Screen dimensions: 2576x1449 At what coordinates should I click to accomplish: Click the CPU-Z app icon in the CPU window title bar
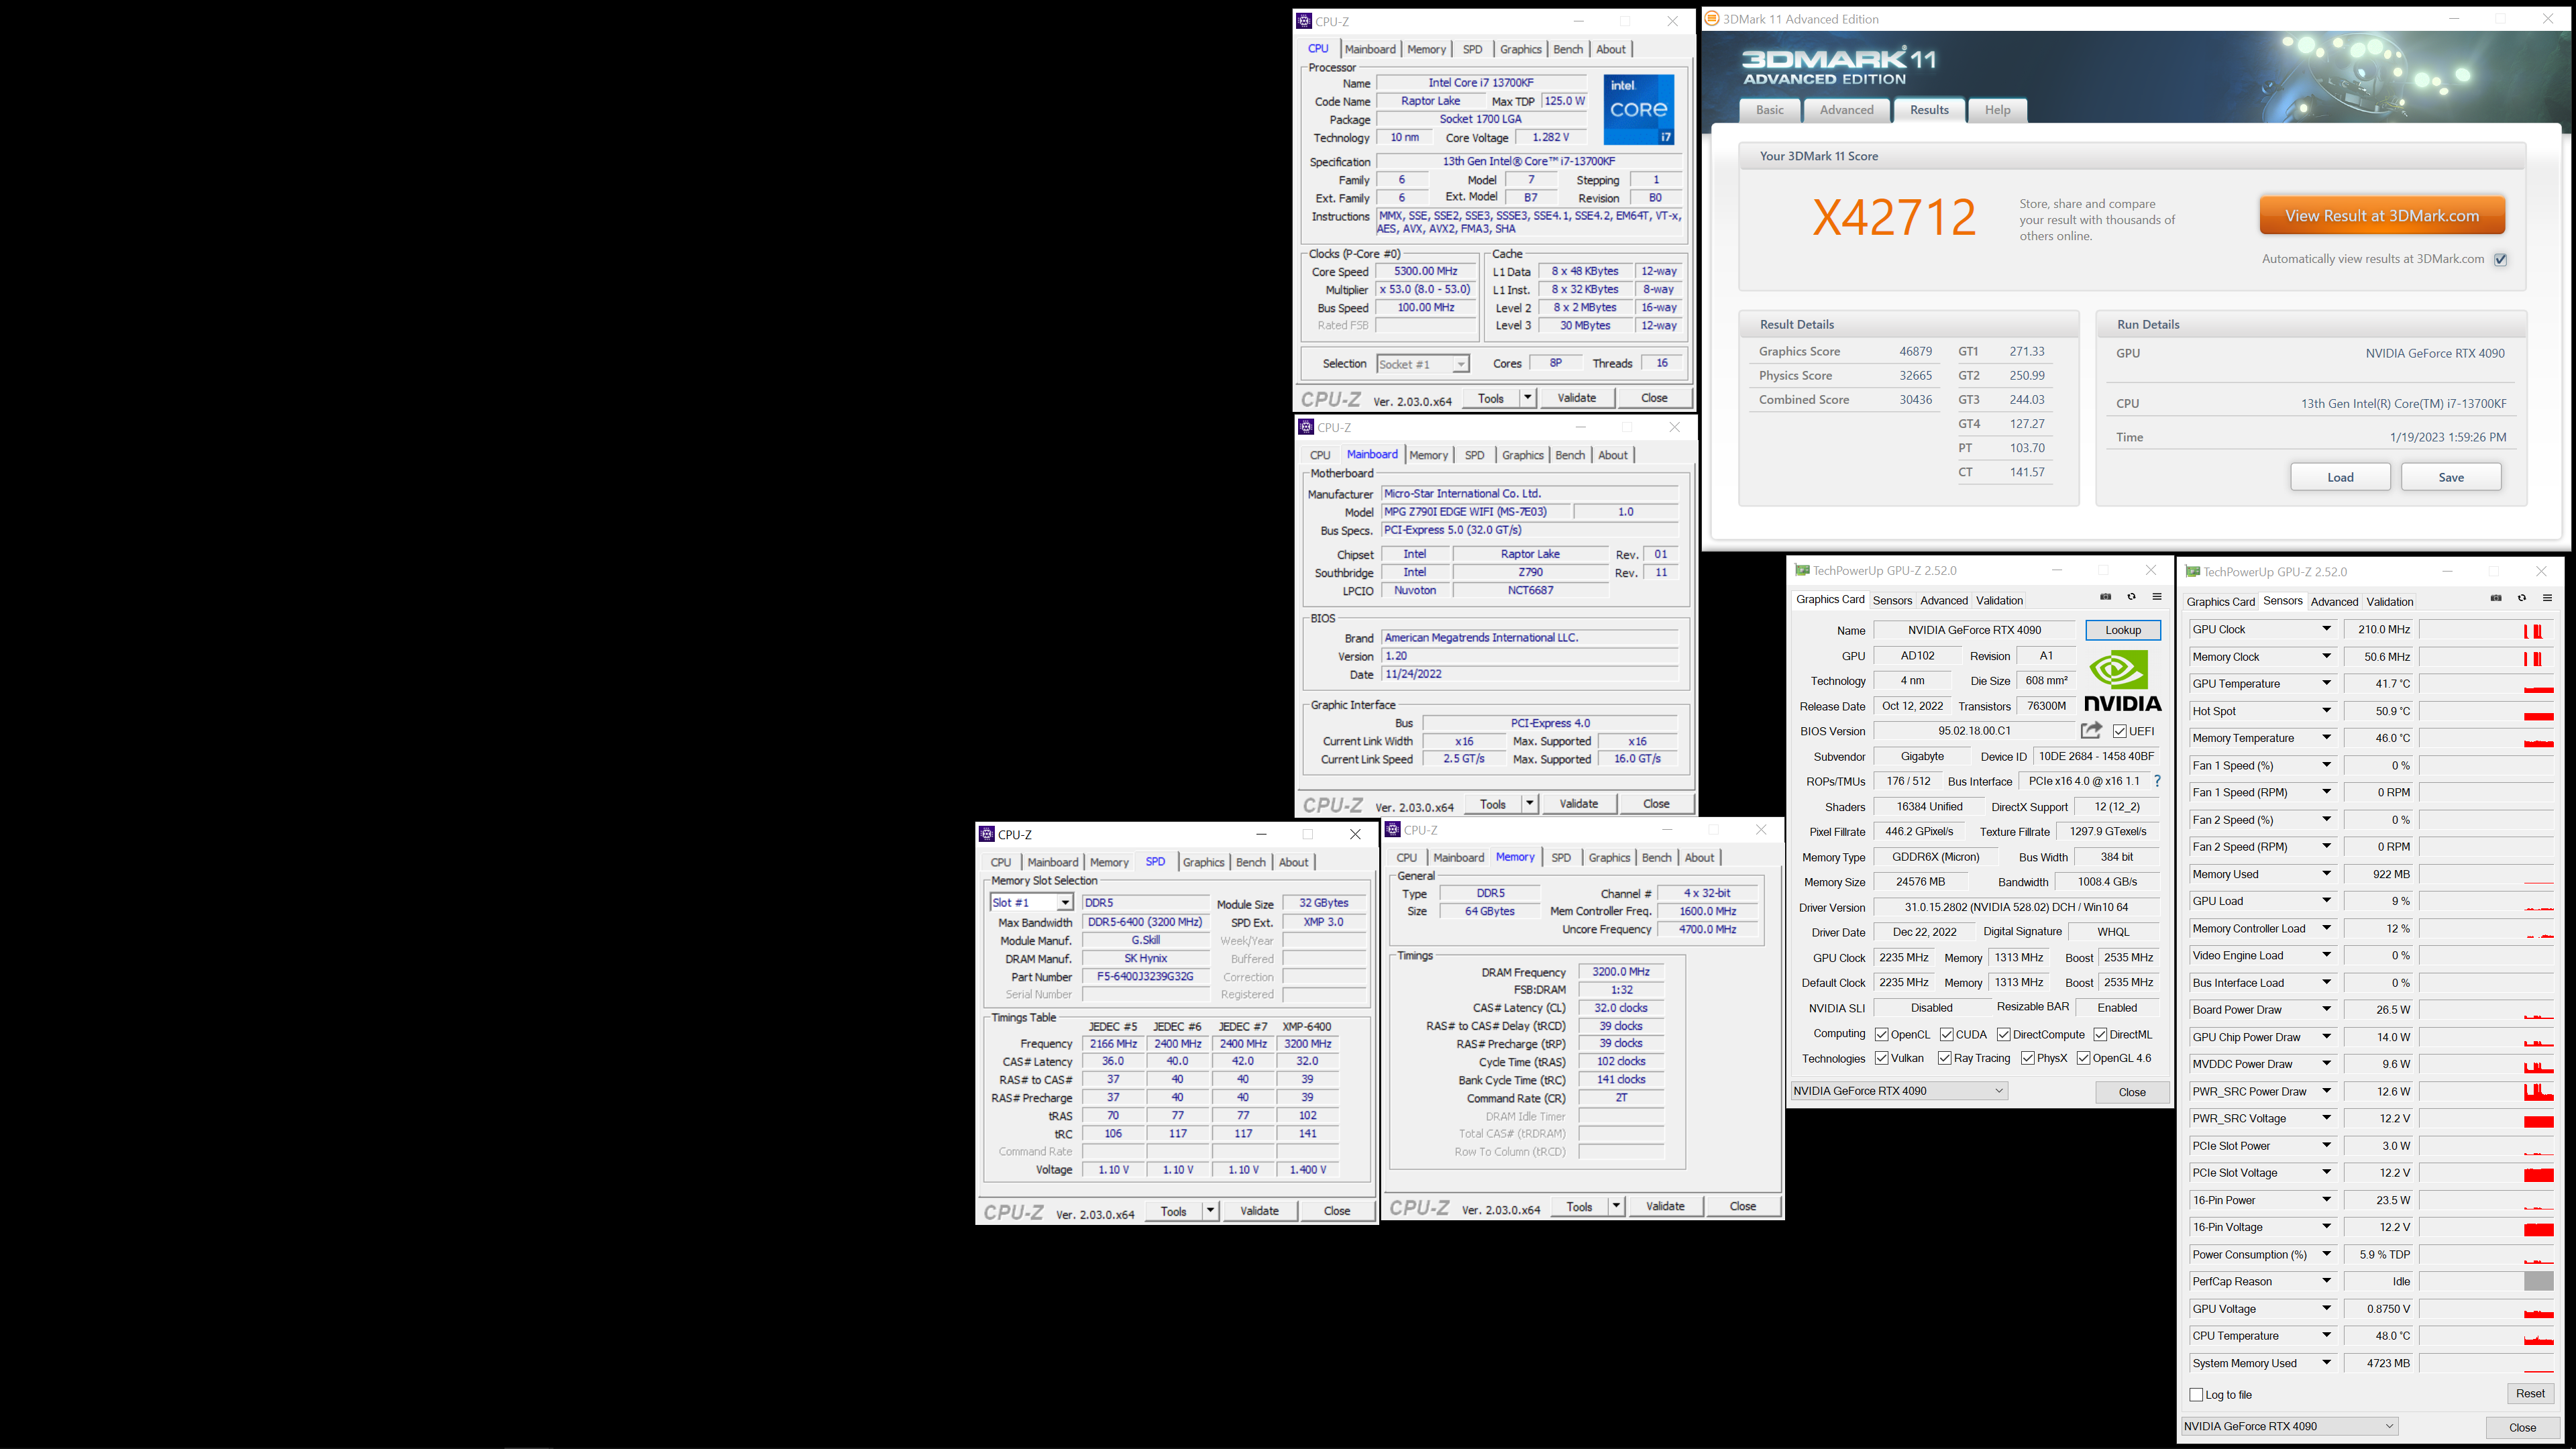pyautogui.click(x=1304, y=21)
